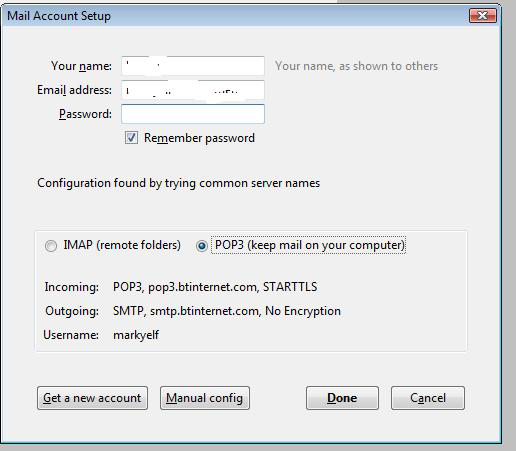Click the Your name input field

193,66
